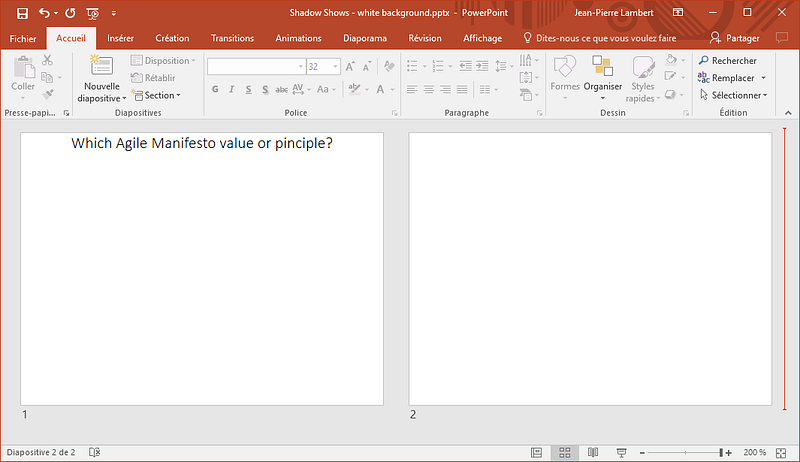The image size is (800, 462).
Task: Click the Nouvelle diapositive icon
Action: click(x=102, y=66)
